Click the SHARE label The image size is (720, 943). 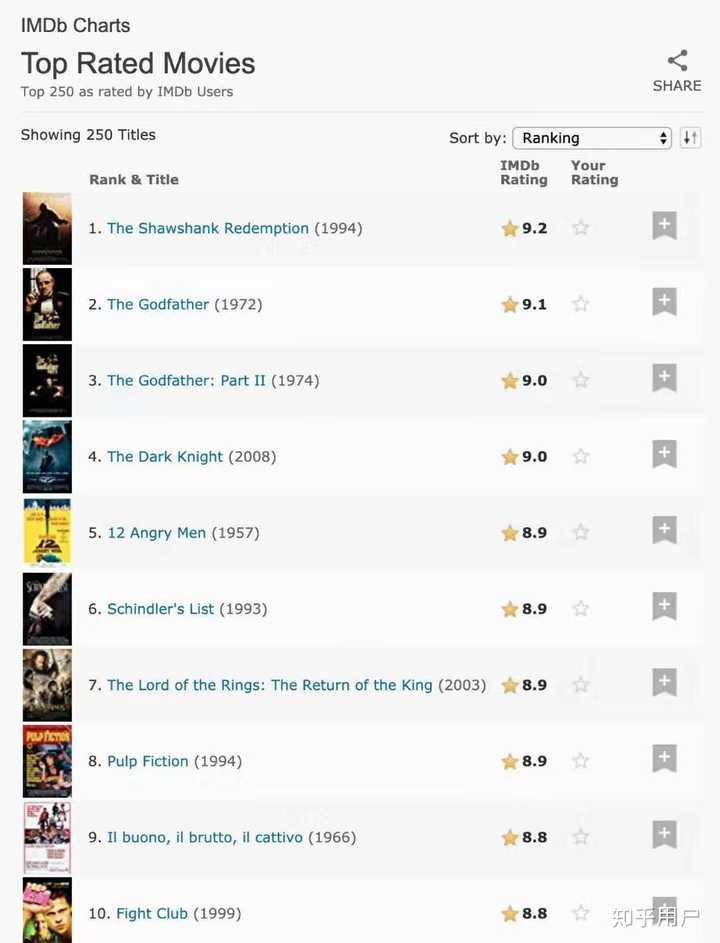click(677, 86)
